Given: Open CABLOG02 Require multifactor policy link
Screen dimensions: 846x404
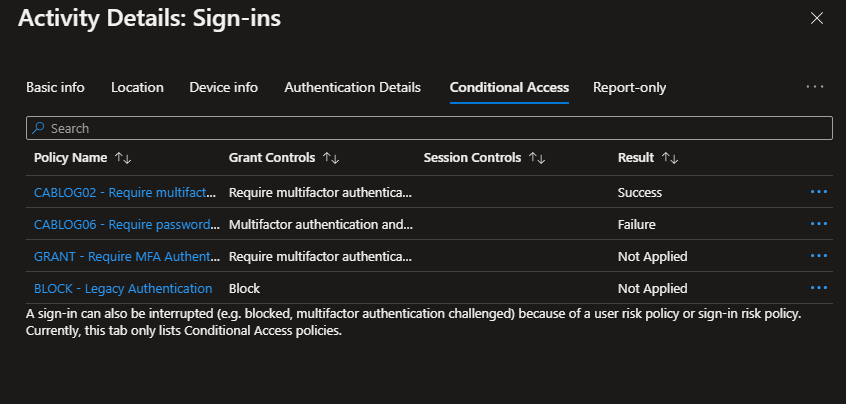Looking at the screenshot, I should click(x=126, y=192).
